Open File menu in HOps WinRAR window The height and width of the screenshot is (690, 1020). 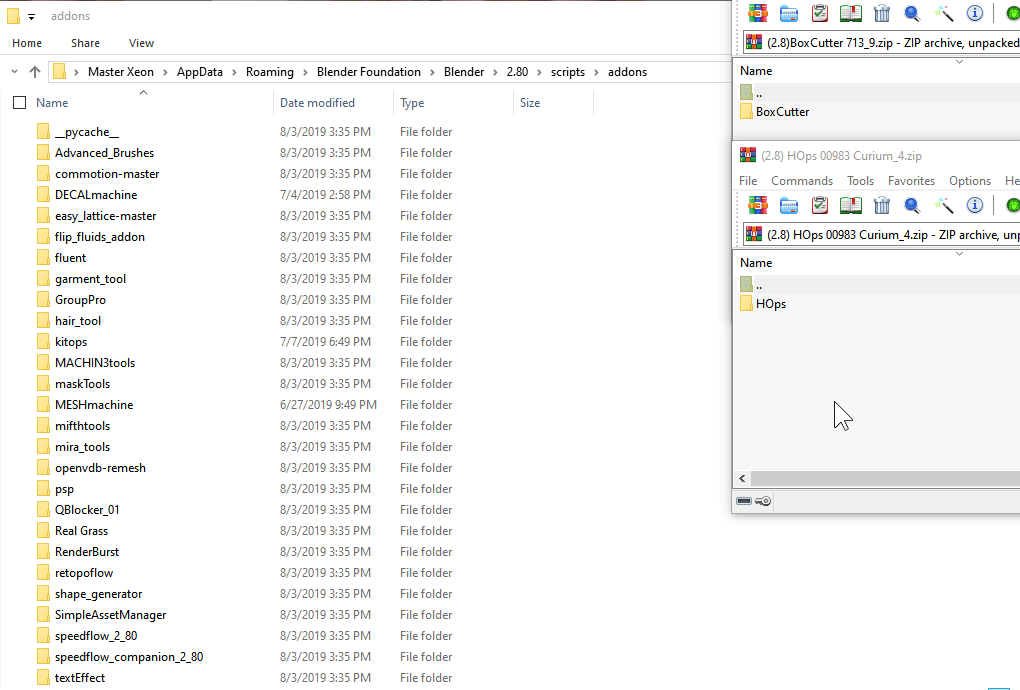click(748, 181)
